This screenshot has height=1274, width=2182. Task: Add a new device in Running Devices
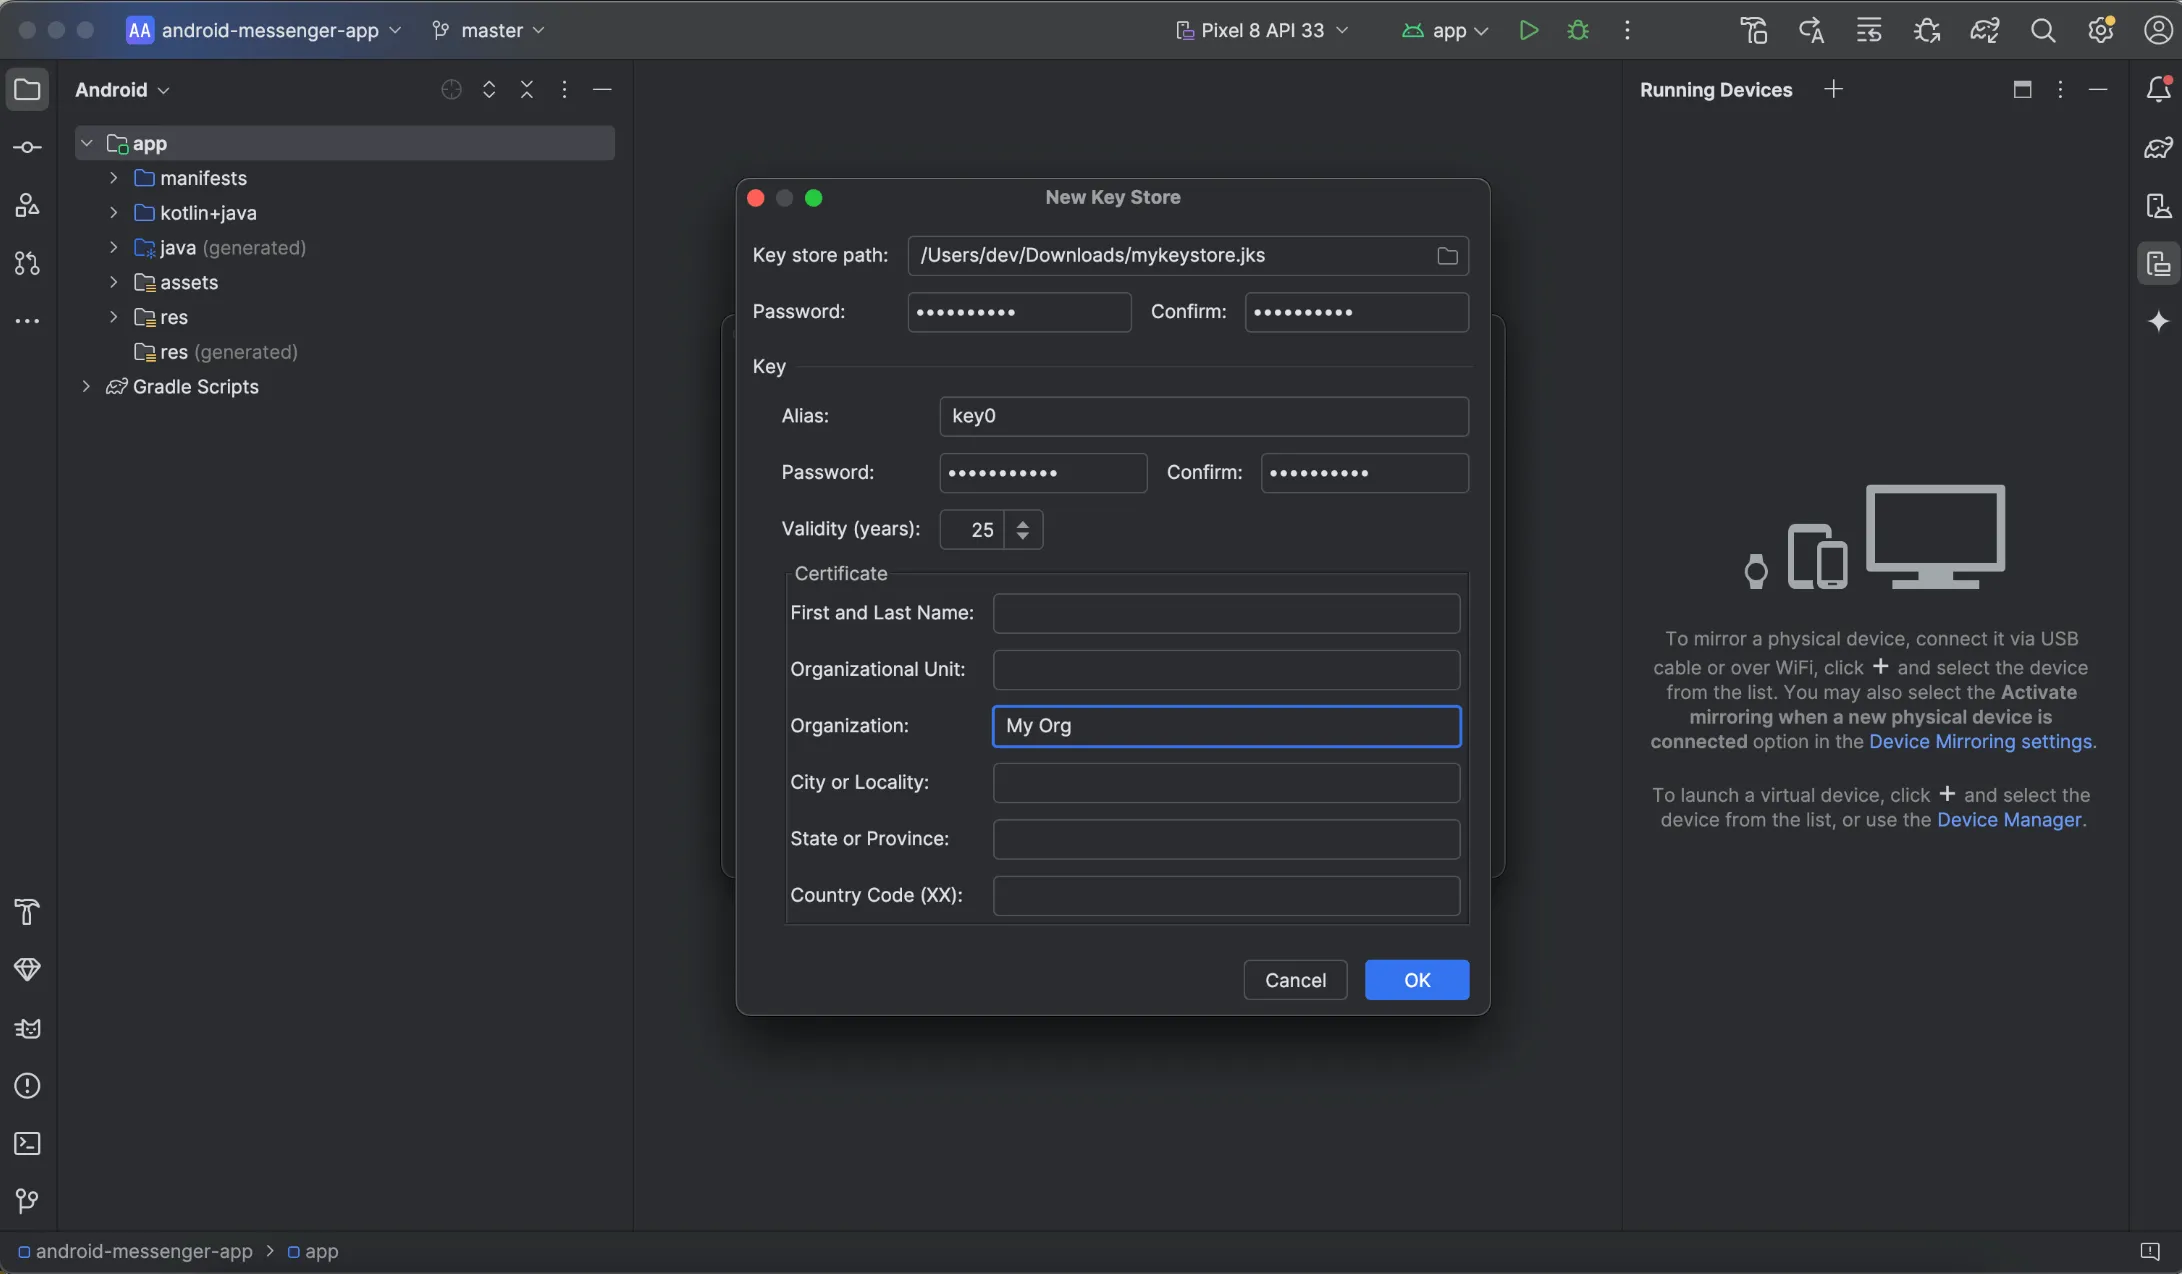[1833, 90]
